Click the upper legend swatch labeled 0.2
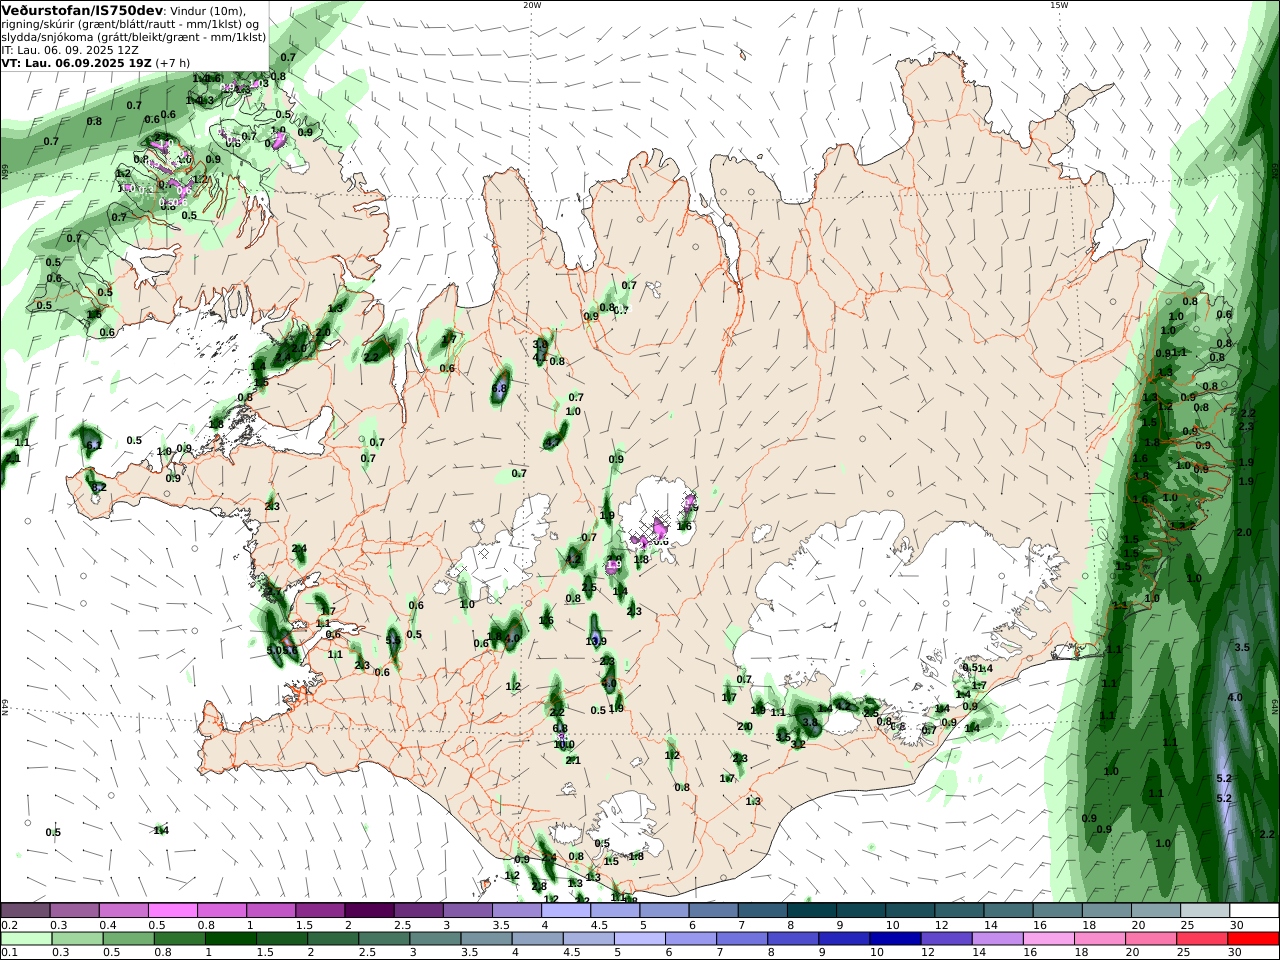Screen dimensions: 1280x960 (x=25, y=911)
